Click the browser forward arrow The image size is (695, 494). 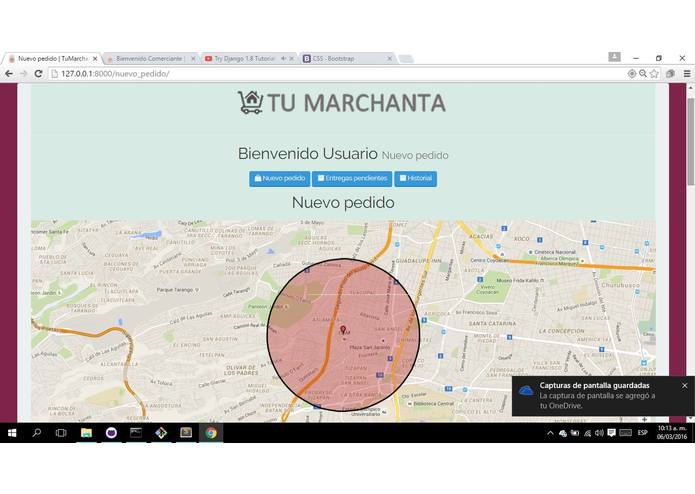23,74
